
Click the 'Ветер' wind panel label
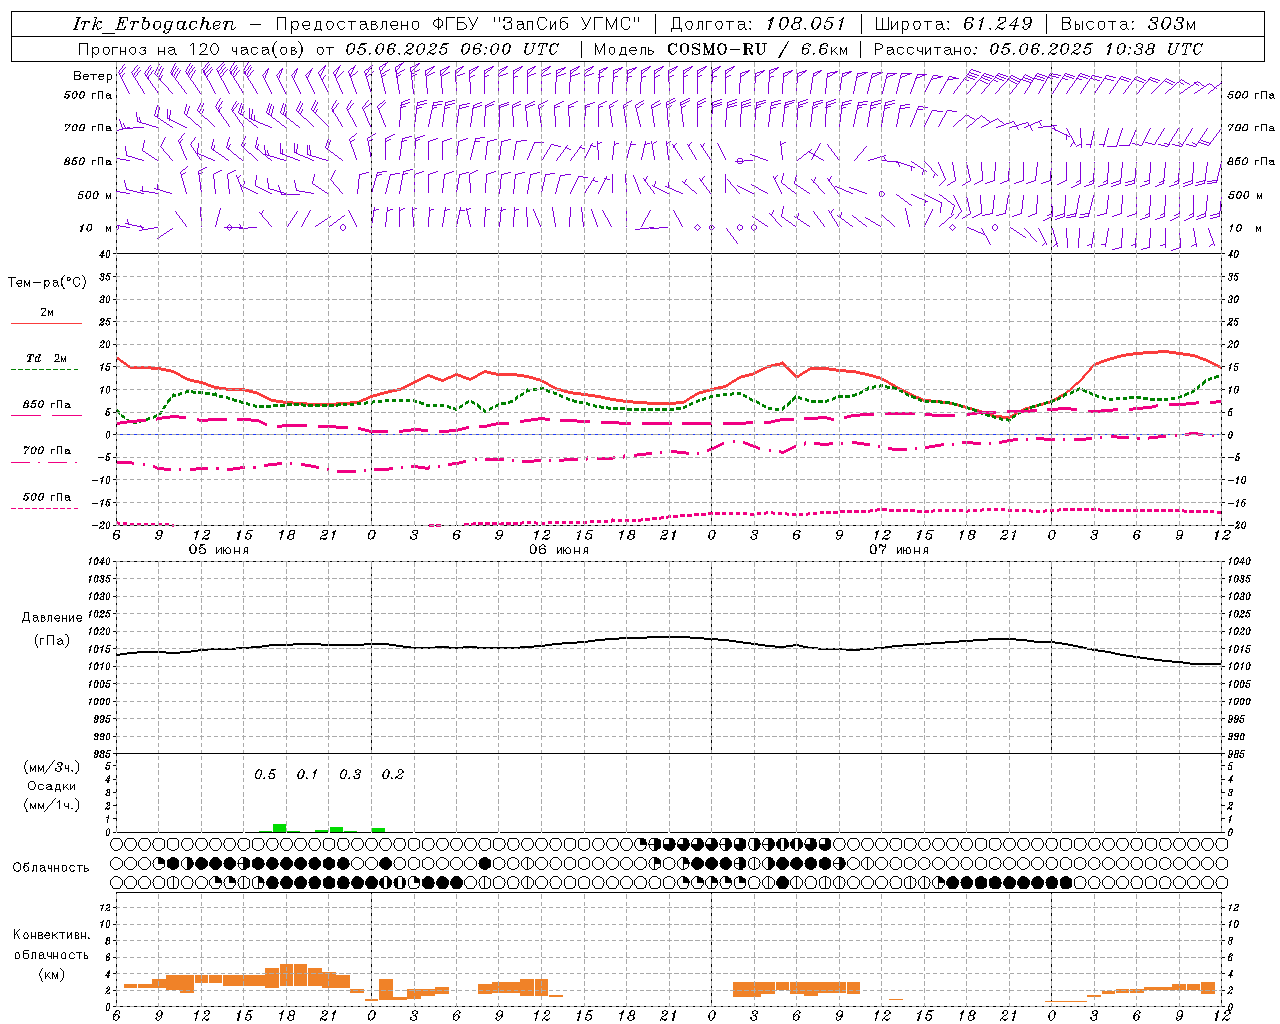[92, 76]
